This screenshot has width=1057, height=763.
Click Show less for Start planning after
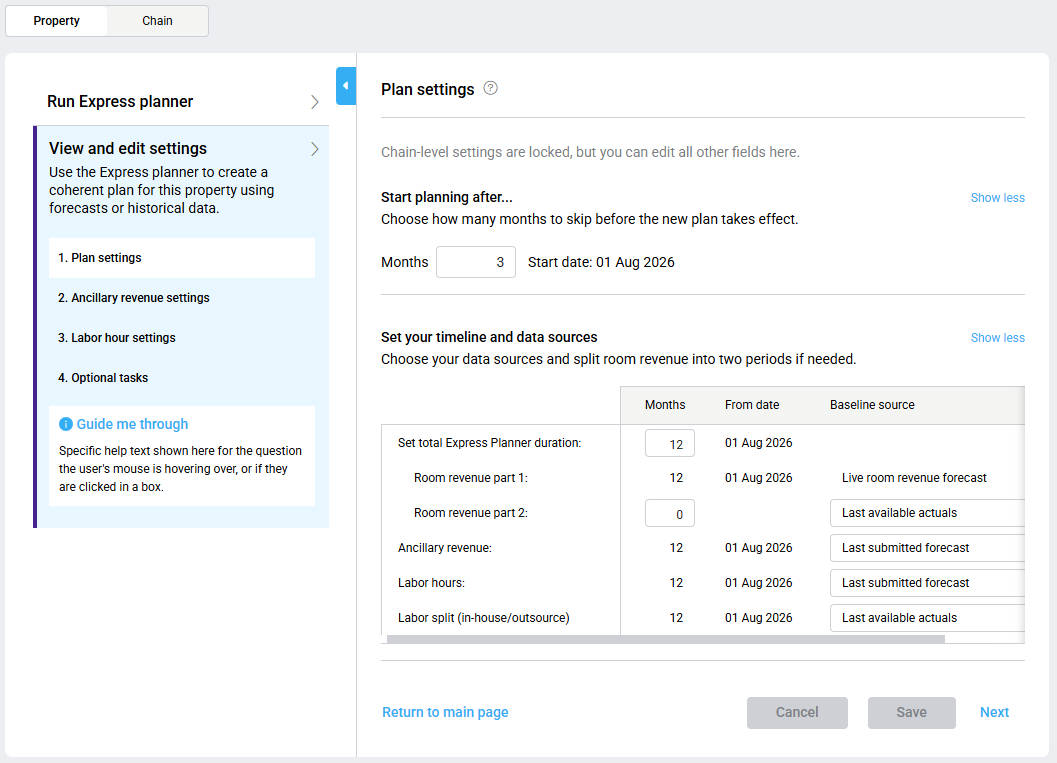[997, 198]
